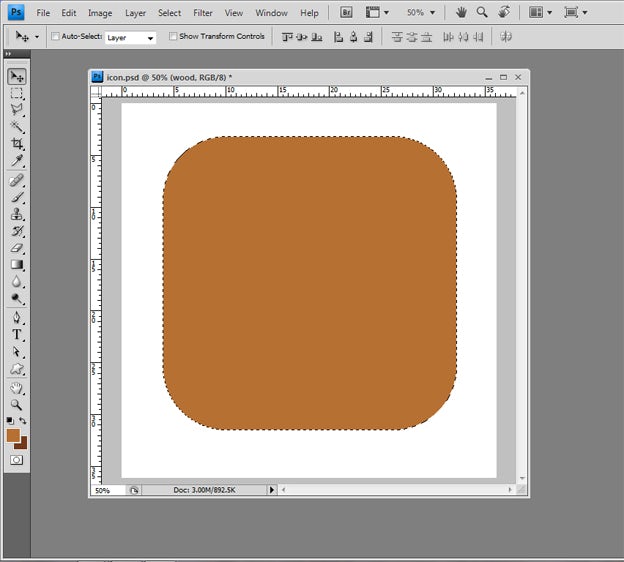The image size is (624, 562).
Task: Open the Edit menu
Action: coord(68,13)
